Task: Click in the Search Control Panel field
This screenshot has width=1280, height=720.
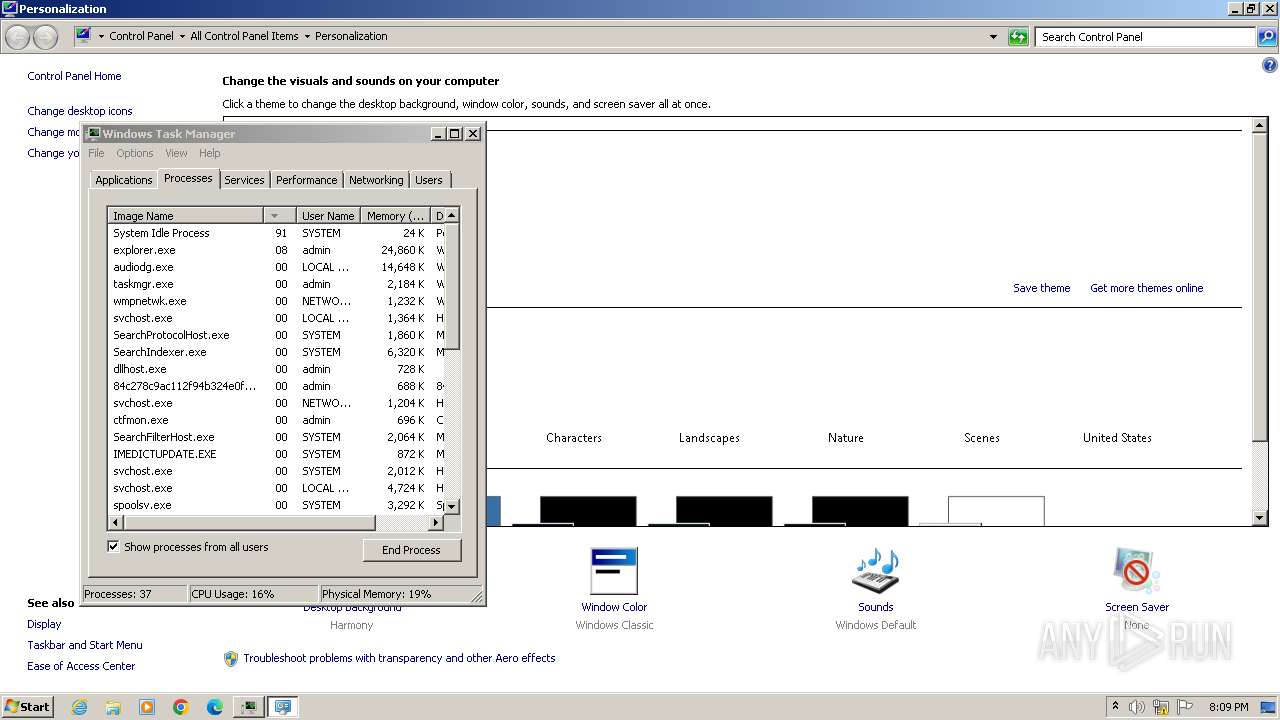Action: (x=1145, y=37)
